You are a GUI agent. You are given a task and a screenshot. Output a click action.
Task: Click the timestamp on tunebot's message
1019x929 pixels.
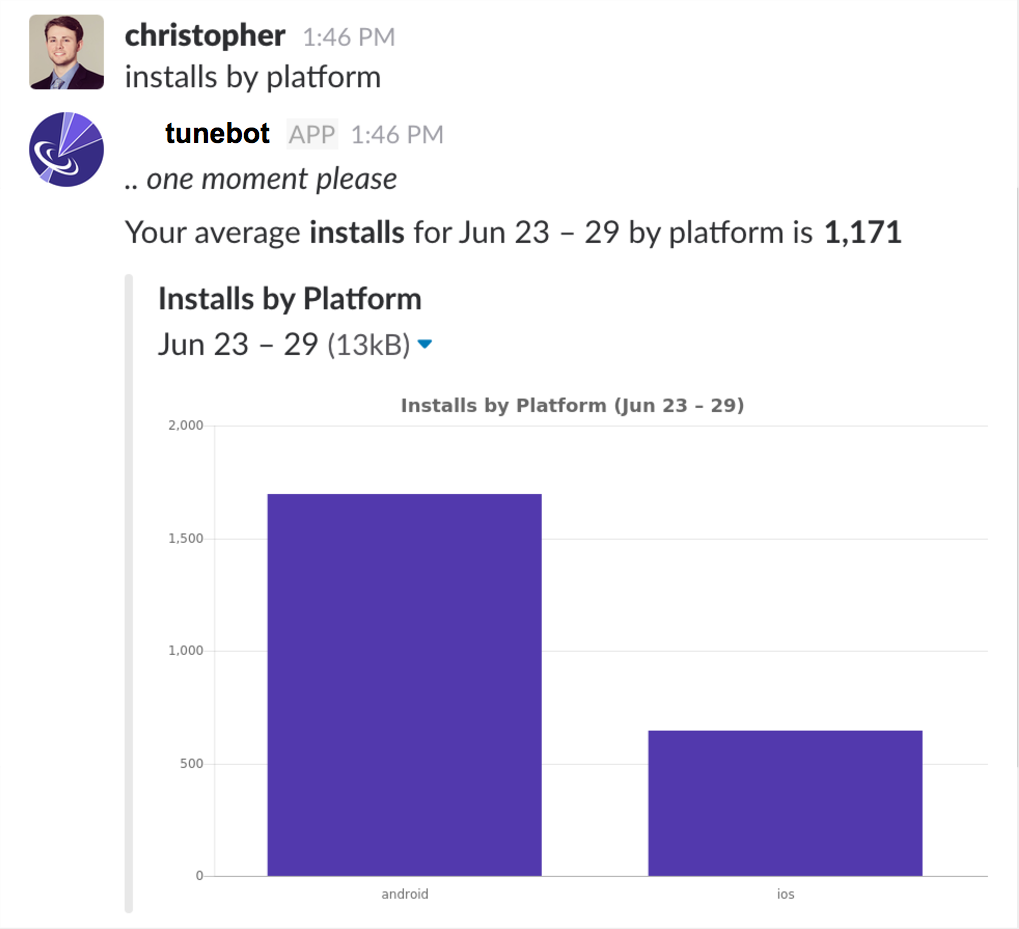coord(397,134)
